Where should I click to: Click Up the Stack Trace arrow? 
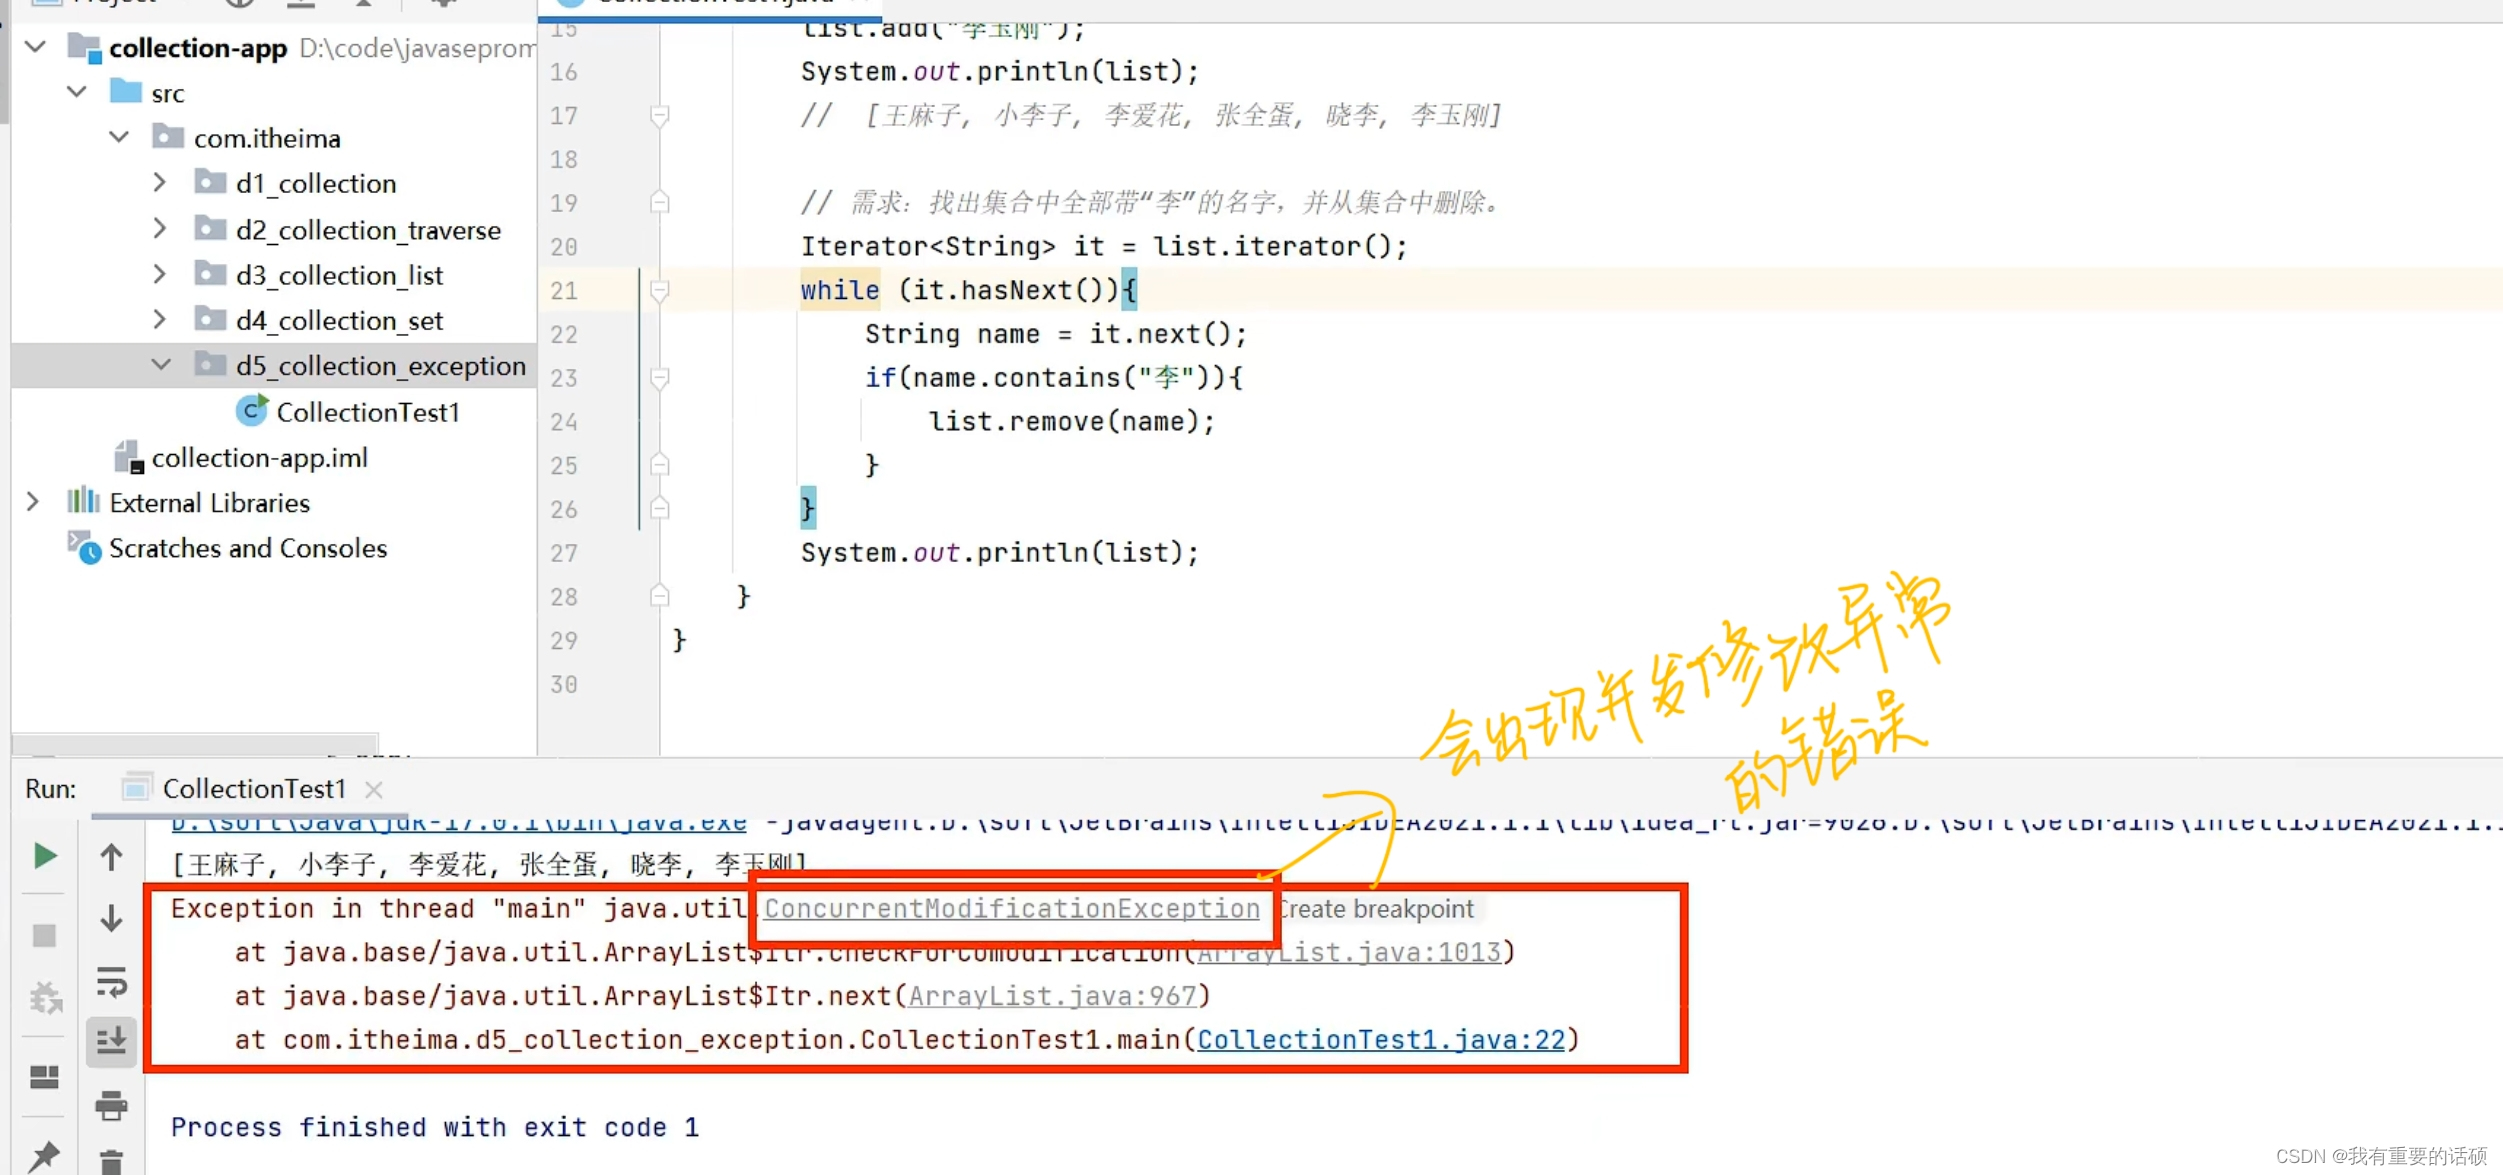point(111,857)
